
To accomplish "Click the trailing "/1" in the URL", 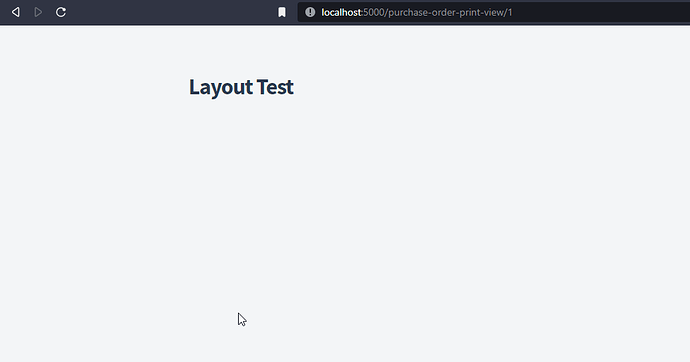I will (508, 12).
